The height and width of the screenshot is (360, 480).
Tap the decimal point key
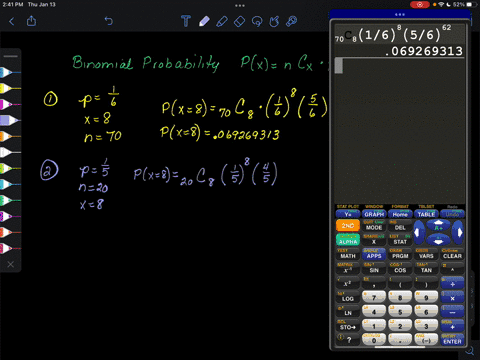(x=400, y=340)
